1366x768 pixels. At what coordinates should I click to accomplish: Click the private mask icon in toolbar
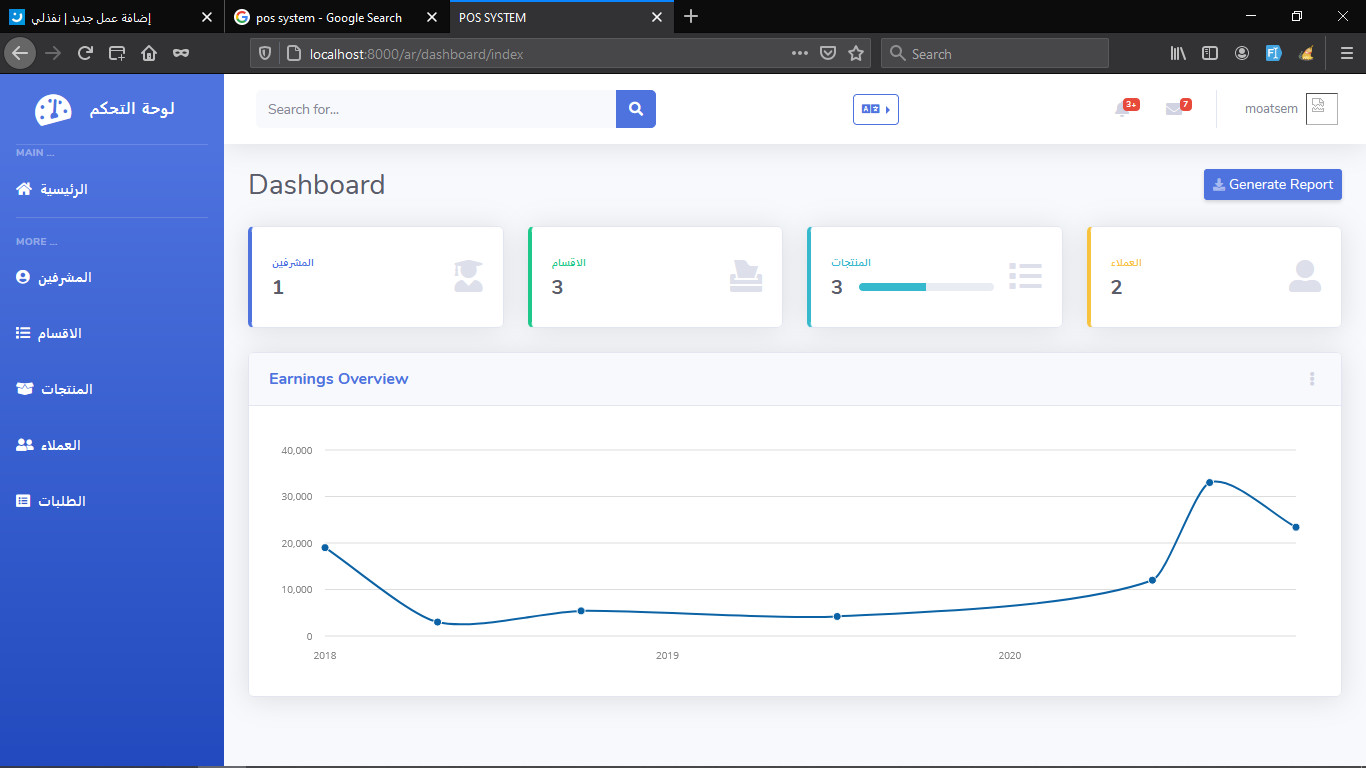[x=181, y=53]
